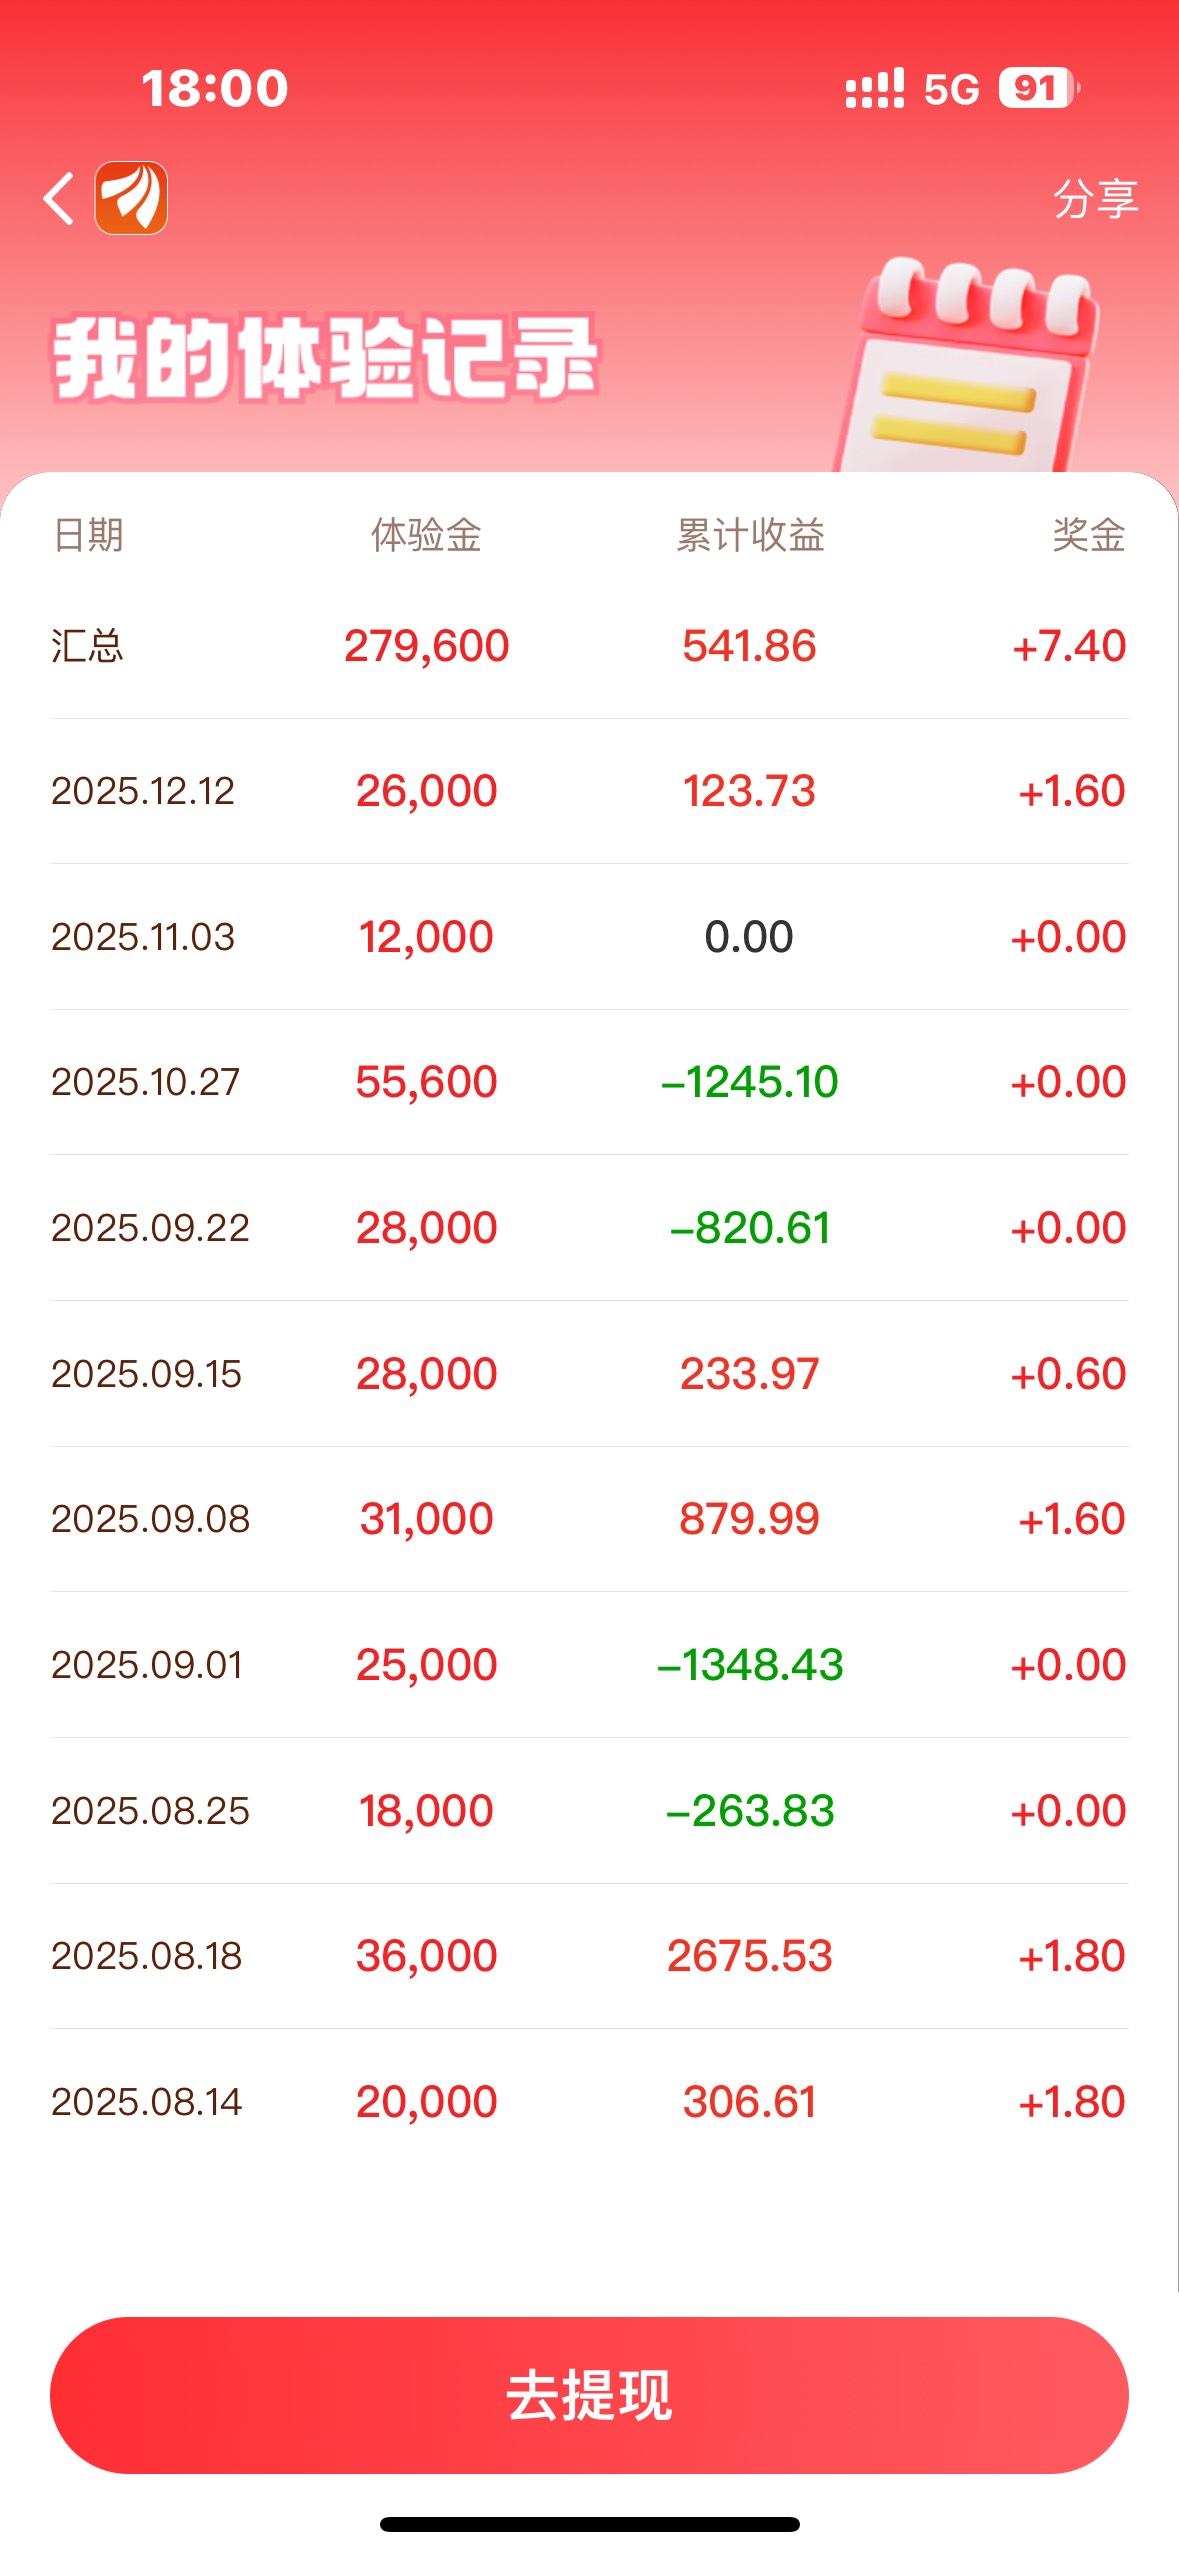Tap the -1348.43 loss value
The image size is (1179, 2556).
point(749,1665)
